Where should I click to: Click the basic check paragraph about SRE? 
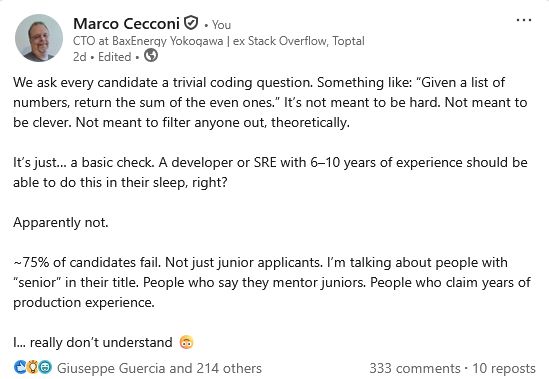270,172
